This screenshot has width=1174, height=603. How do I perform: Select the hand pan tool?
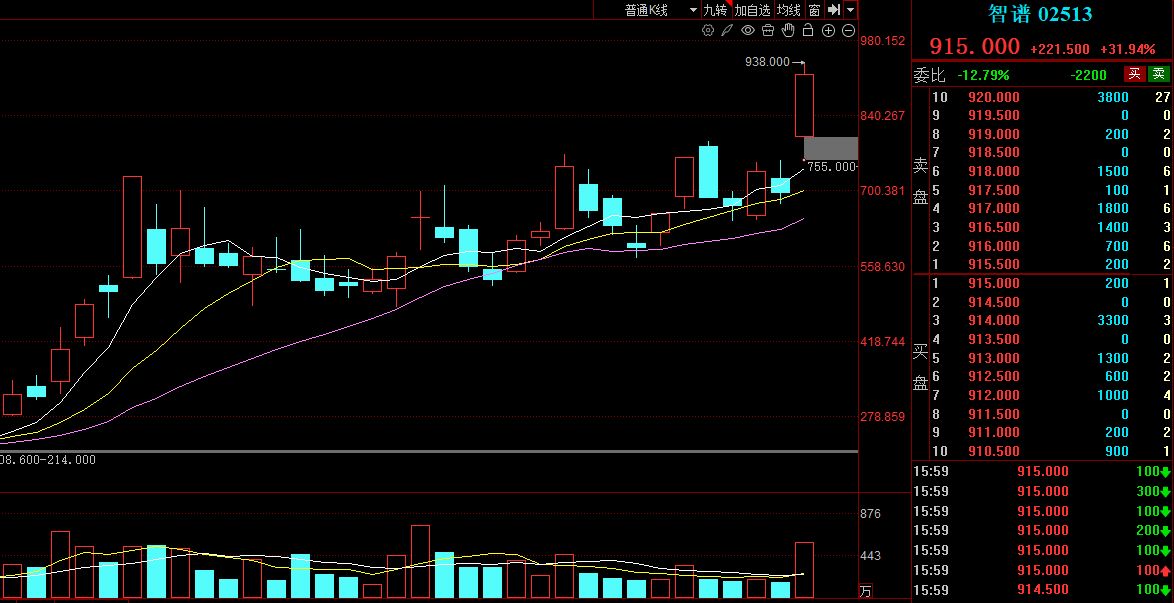click(788, 30)
